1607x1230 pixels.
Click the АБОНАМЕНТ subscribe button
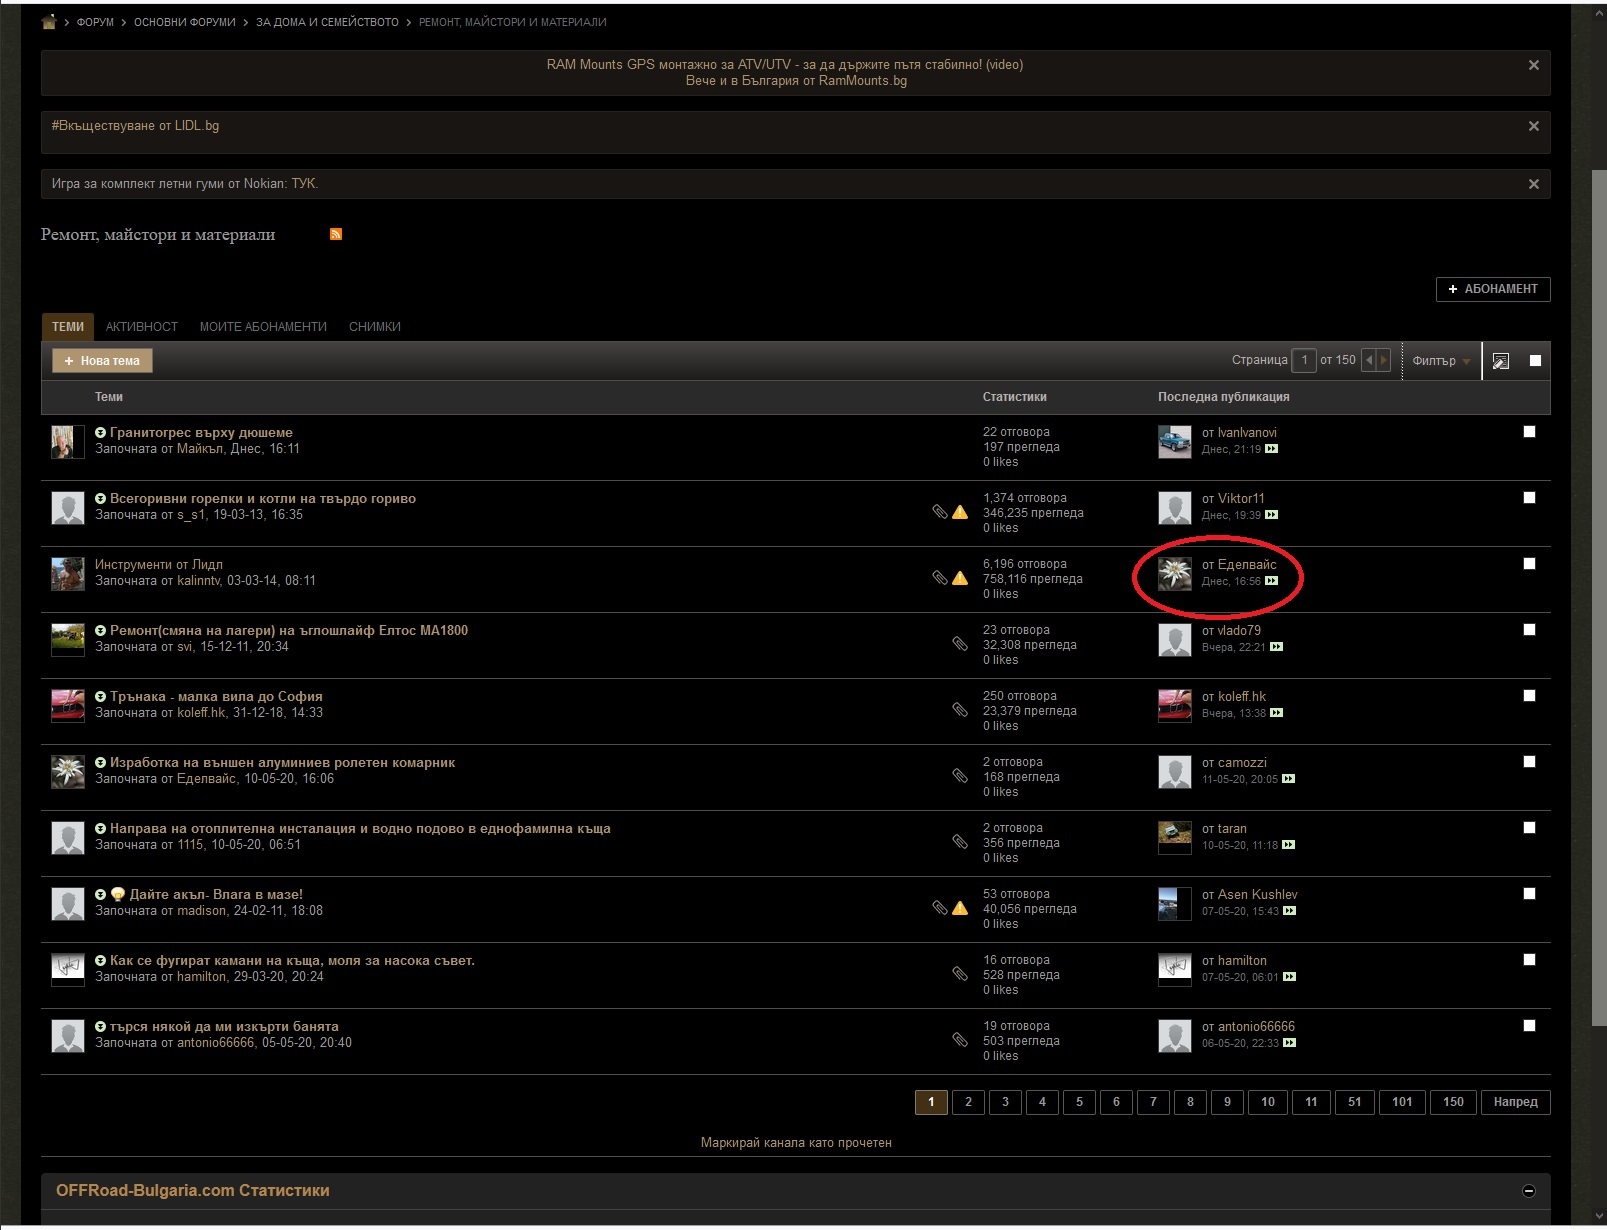coord(1492,289)
